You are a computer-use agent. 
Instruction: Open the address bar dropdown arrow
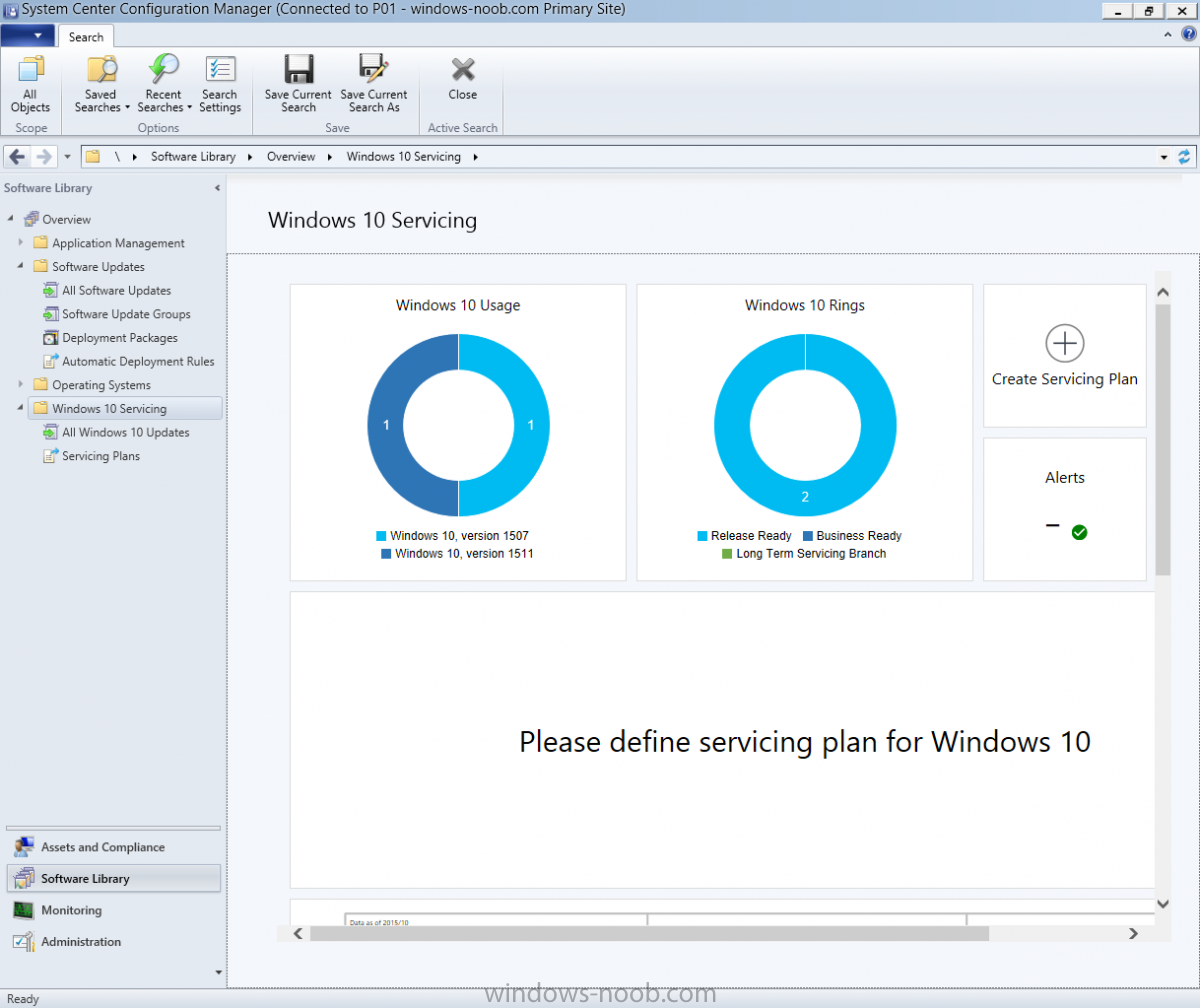(x=1164, y=157)
